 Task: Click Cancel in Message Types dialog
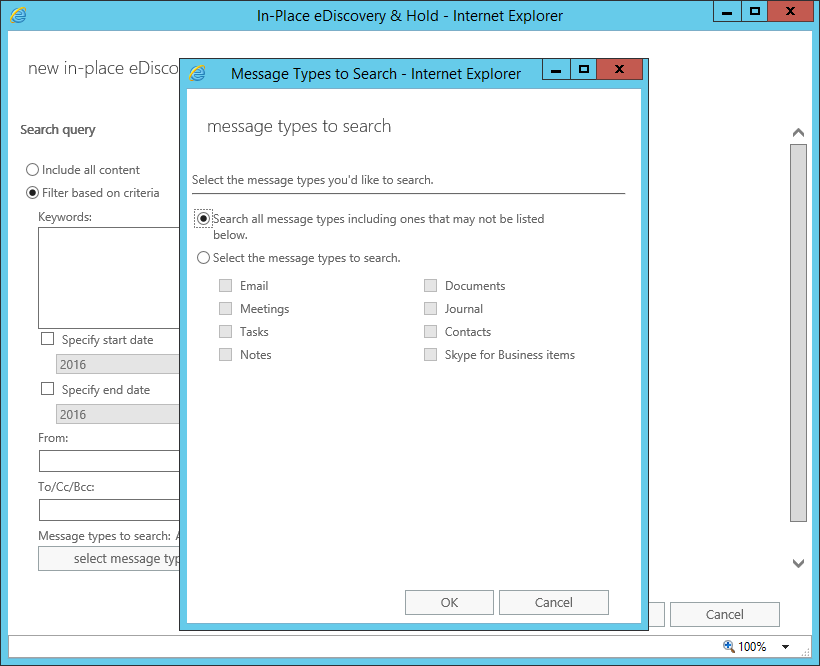click(x=554, y=602)
